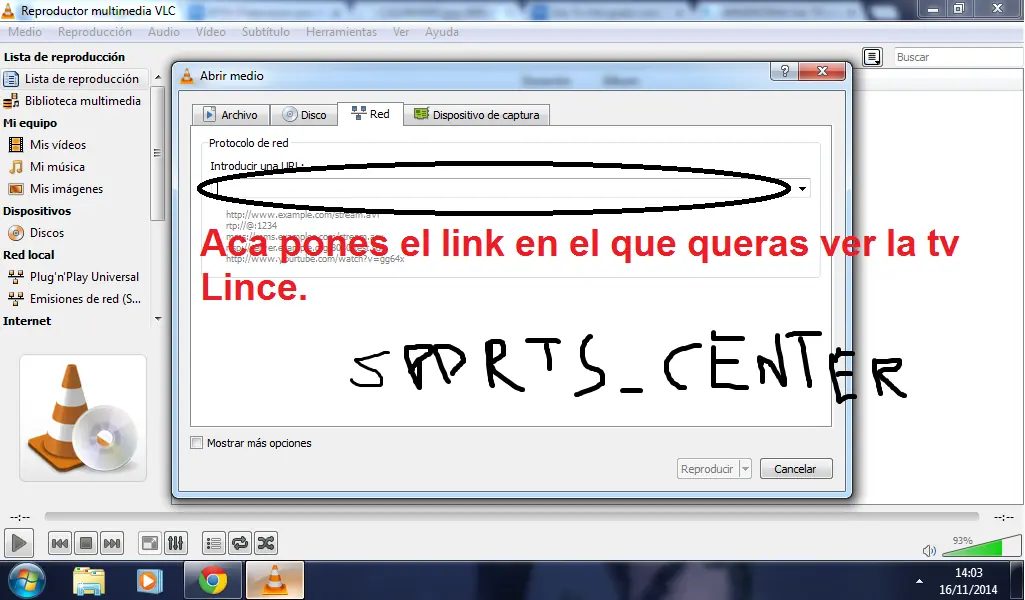Image resolution: width=1025 pixels, height=600 pixels.
Task: Click the Reproducir button
Action: coord(707,469)
